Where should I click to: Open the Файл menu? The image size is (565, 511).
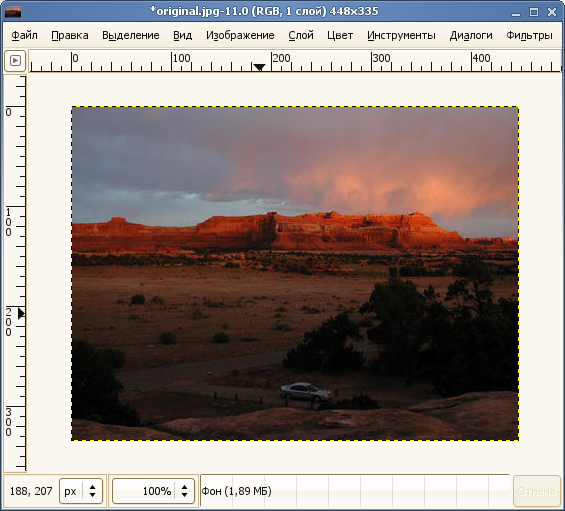click(25, 35)
